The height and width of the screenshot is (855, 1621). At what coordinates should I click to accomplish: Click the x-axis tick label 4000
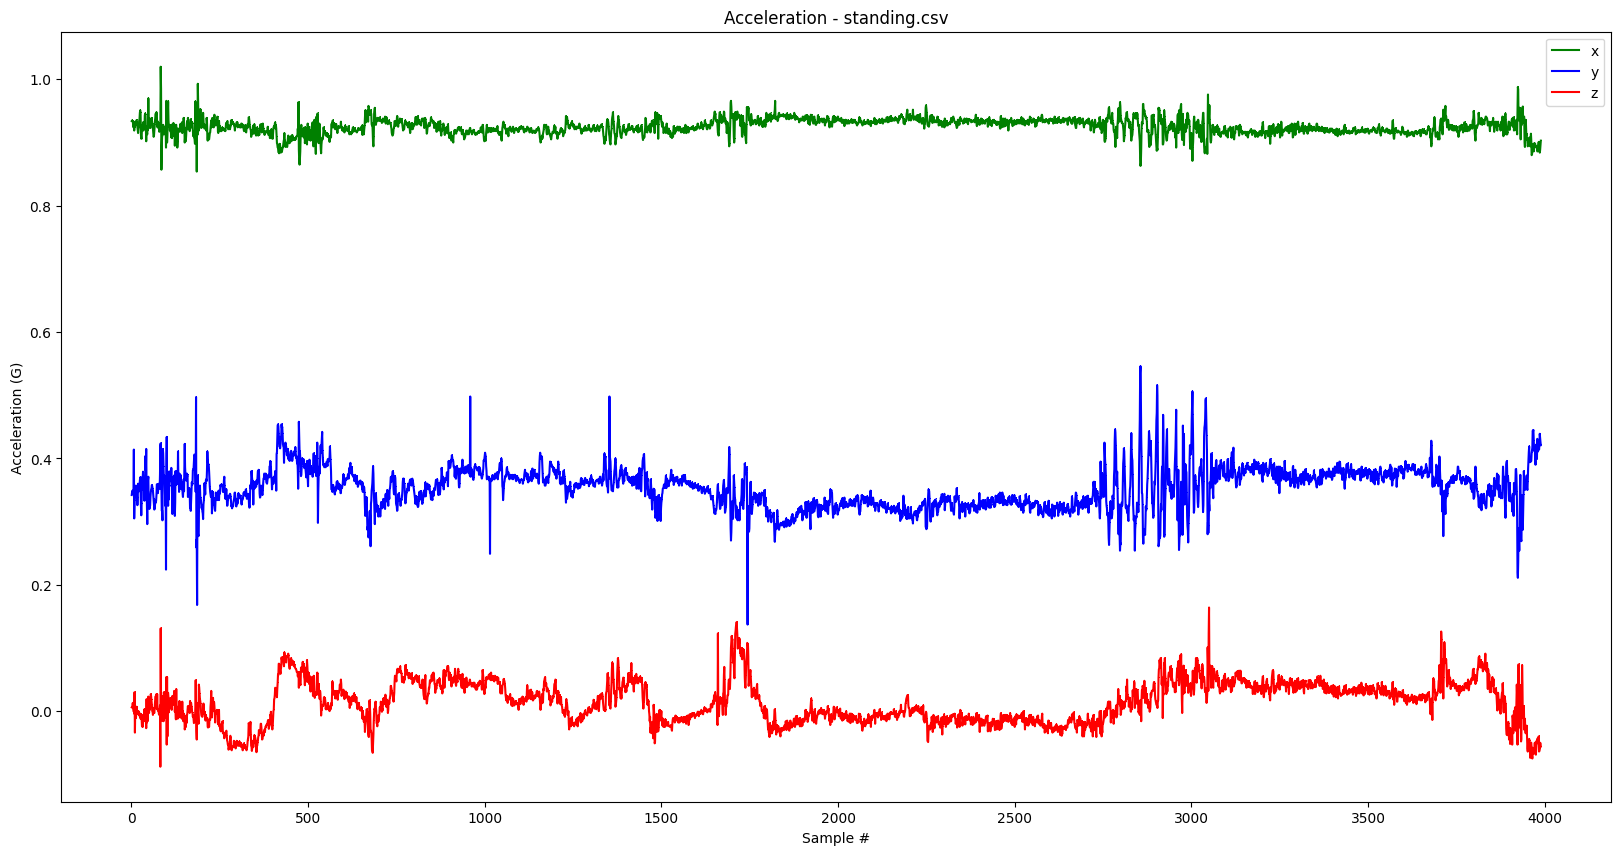(1545, 818)
